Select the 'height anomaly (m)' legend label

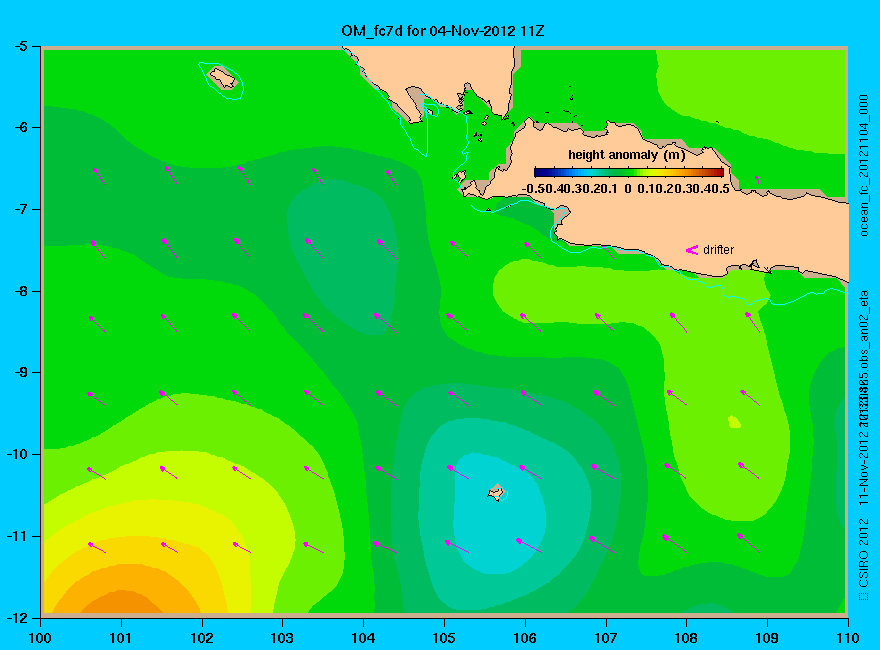[x=626, y=155]
